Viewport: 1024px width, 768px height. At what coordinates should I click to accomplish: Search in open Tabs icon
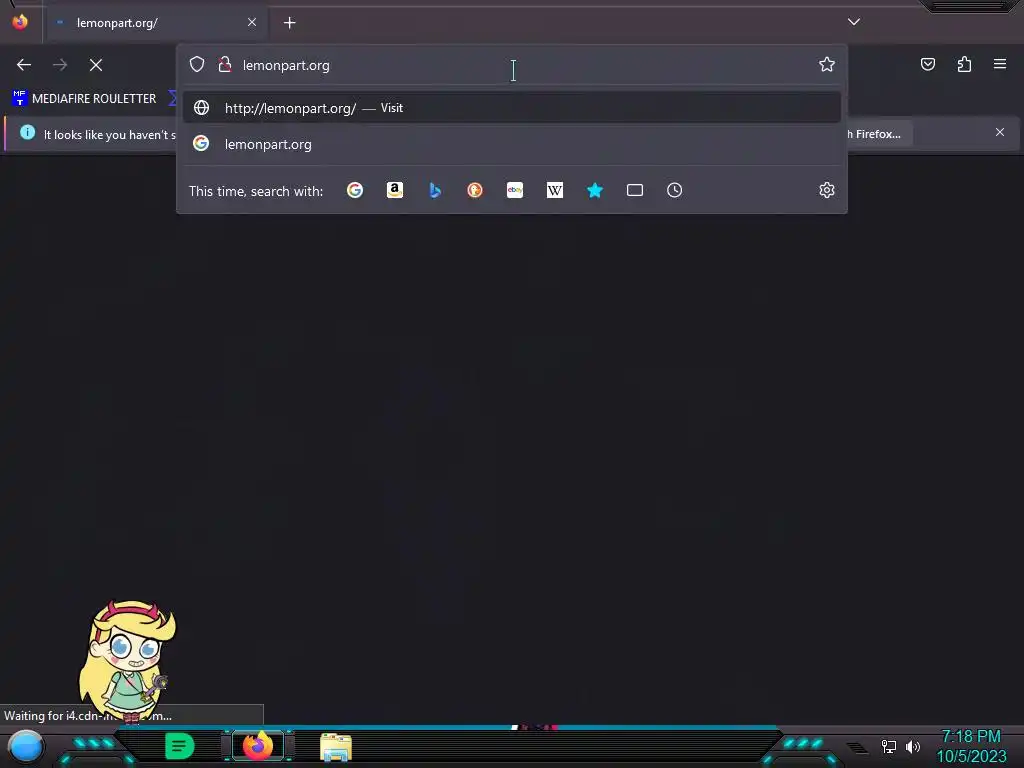coord(635,190)
